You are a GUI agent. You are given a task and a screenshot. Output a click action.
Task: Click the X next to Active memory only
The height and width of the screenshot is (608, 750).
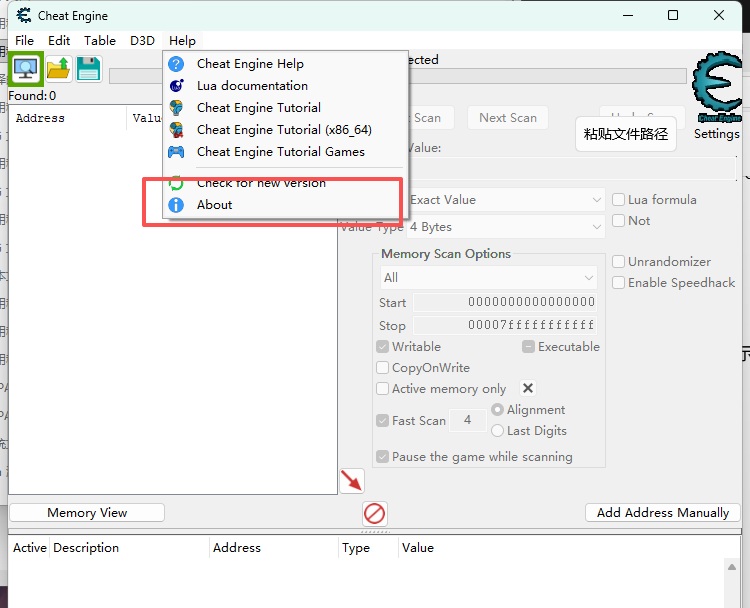528,388
